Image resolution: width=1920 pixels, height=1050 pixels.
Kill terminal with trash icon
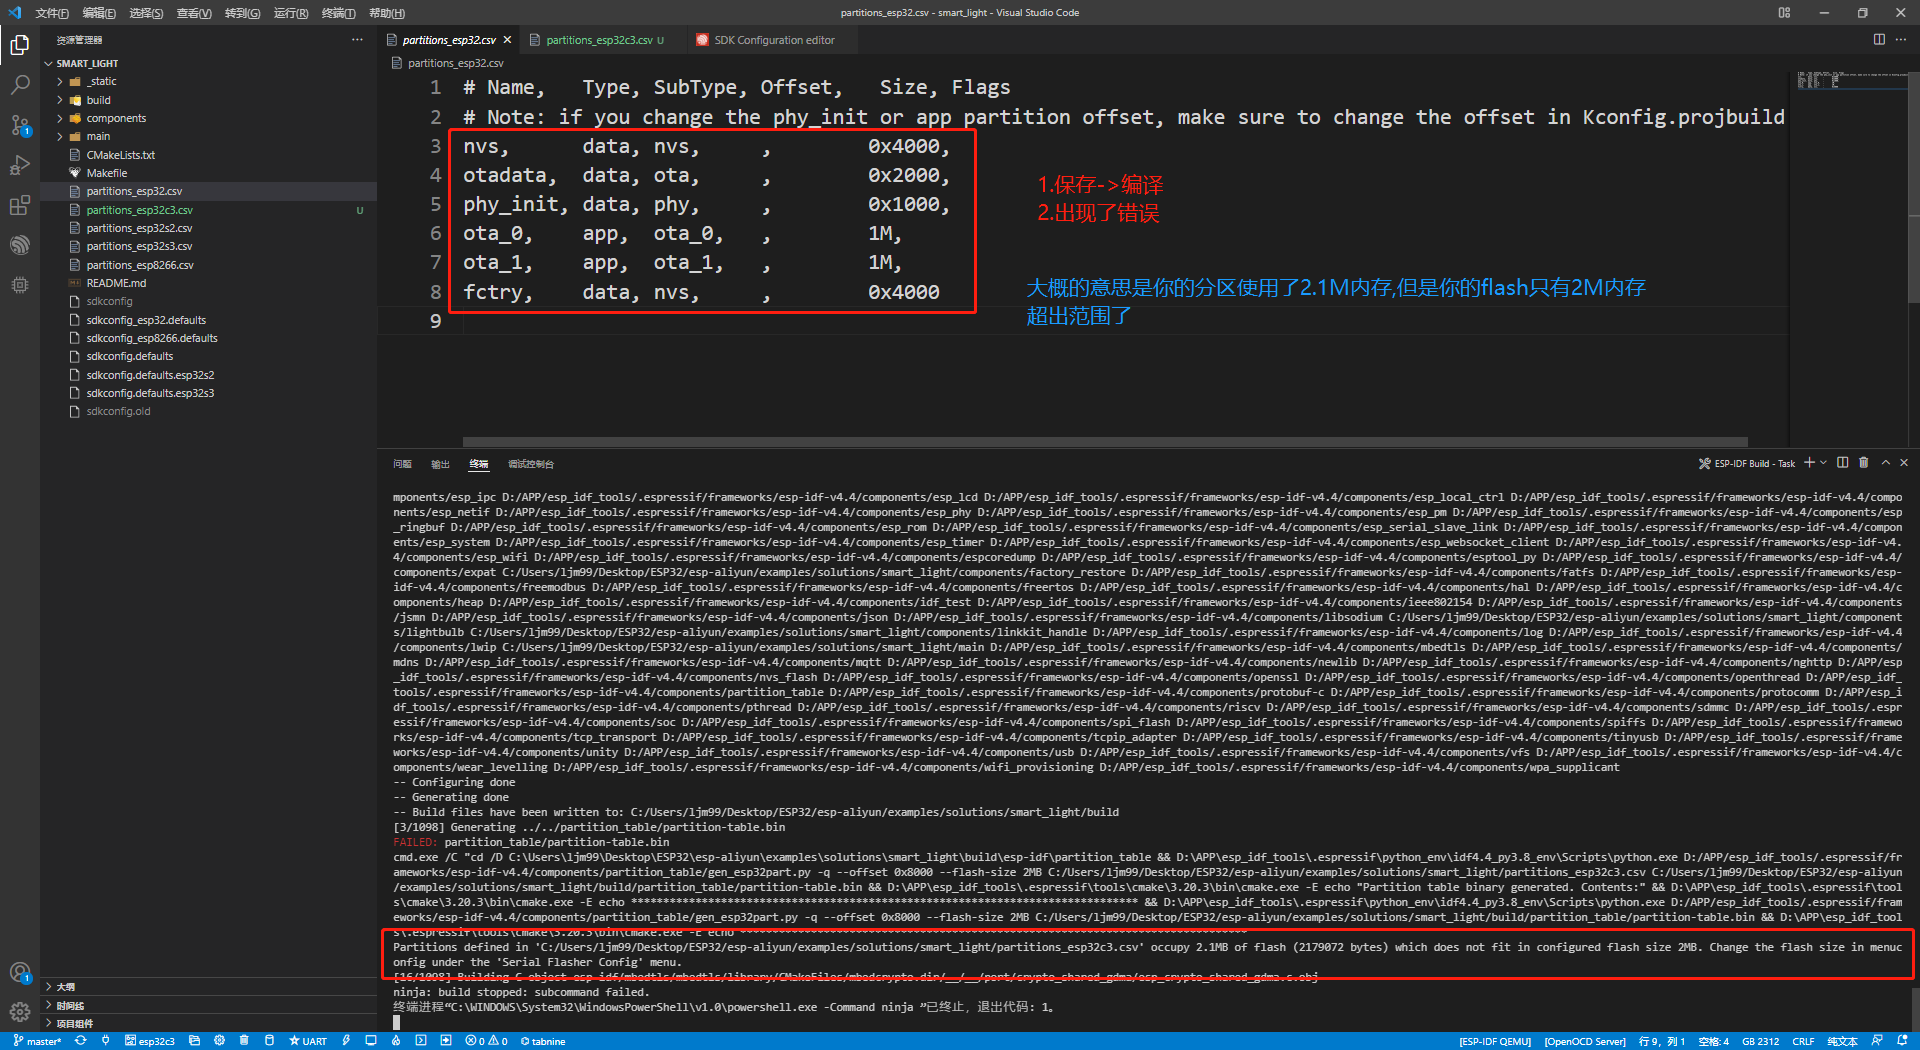point(1864,463)
